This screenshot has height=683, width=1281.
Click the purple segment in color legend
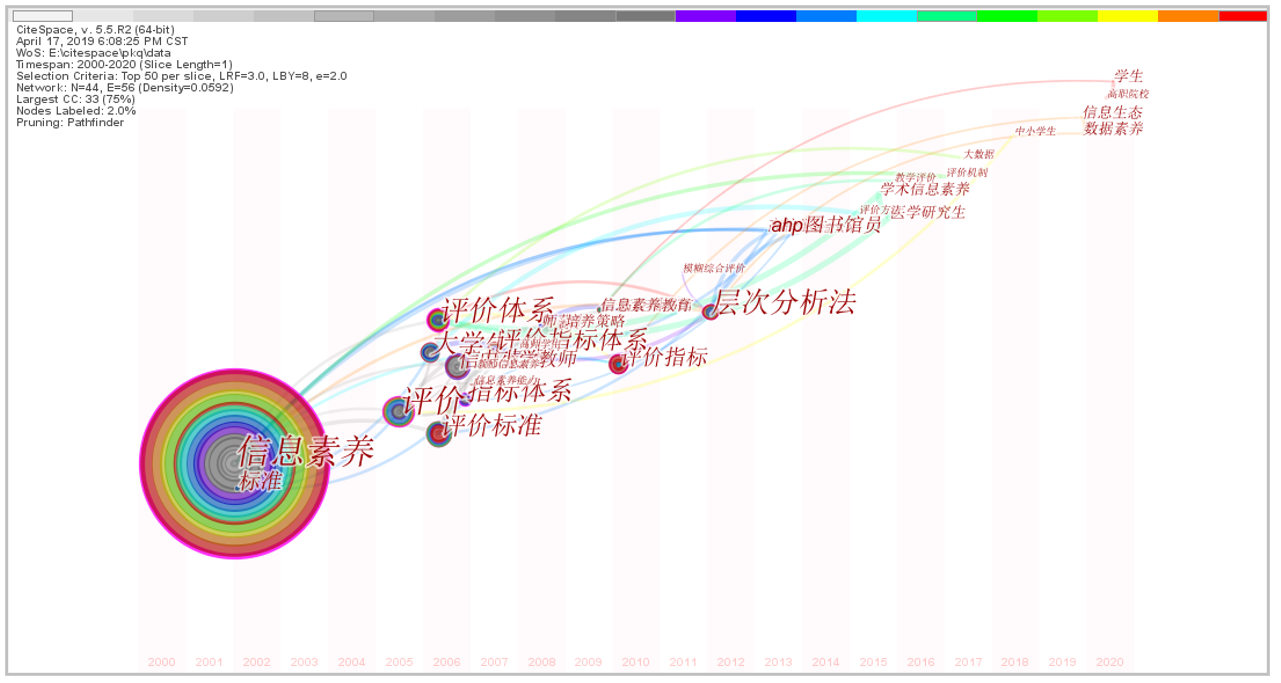705,16
